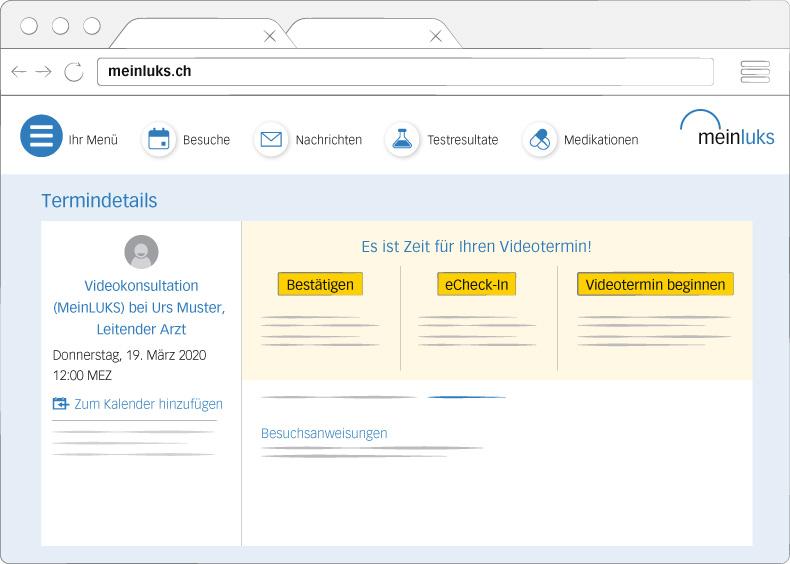
Task: Click the browser forward arrow
Action: click(44, 72)
